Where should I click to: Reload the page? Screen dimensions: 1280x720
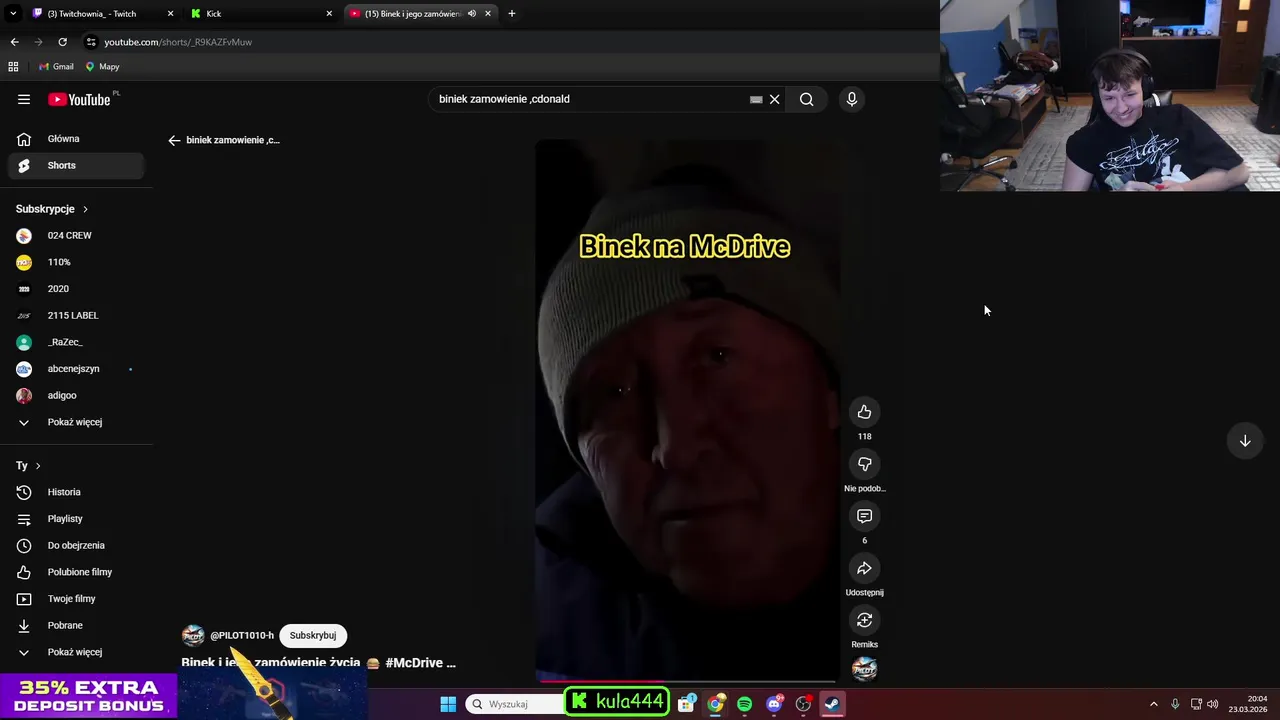tap(62, 42)
